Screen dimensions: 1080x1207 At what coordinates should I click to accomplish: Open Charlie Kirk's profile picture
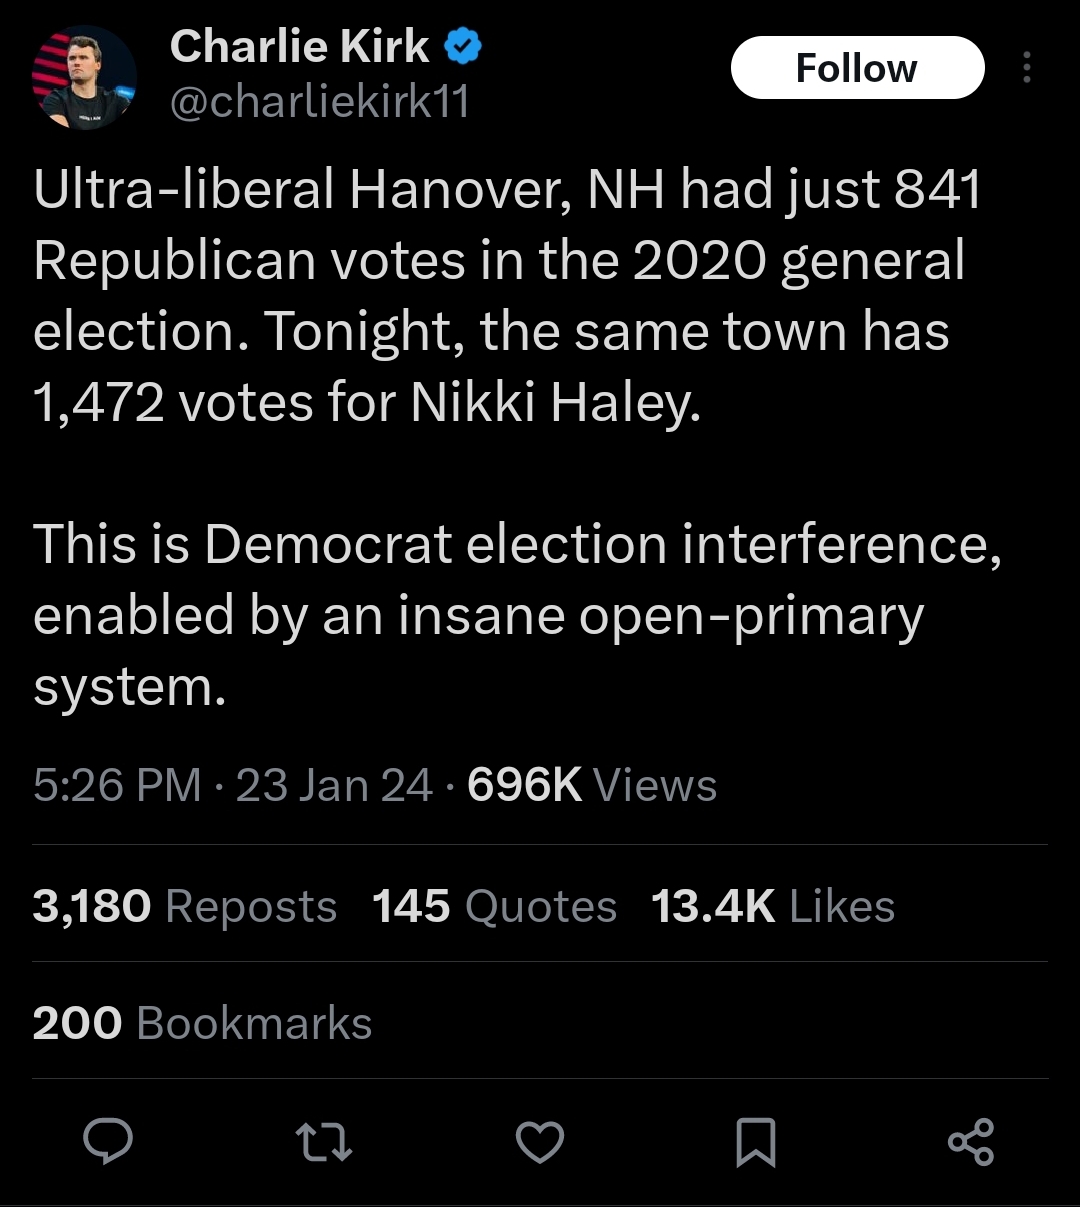click(x=84, y=78)
